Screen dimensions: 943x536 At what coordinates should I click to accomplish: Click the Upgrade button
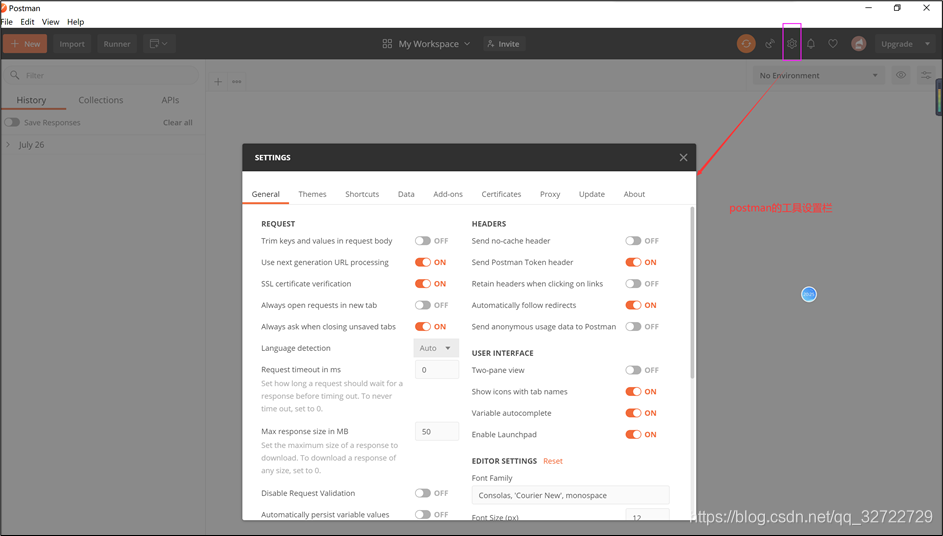pos(897,44)
